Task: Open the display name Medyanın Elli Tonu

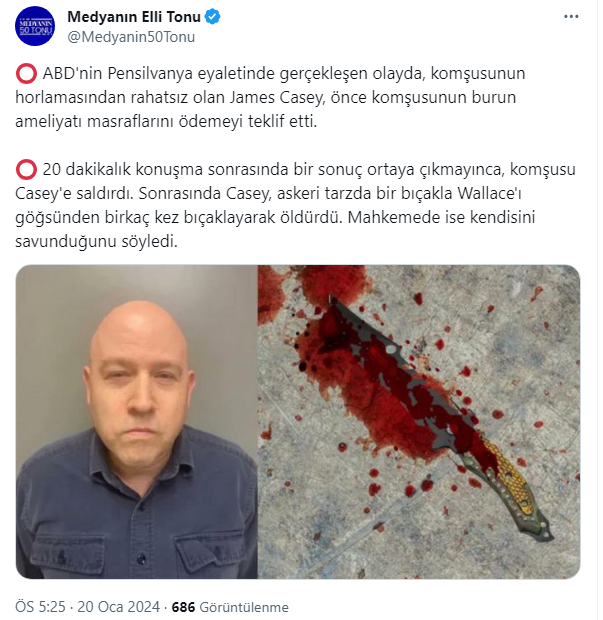Action: point(134,17)
